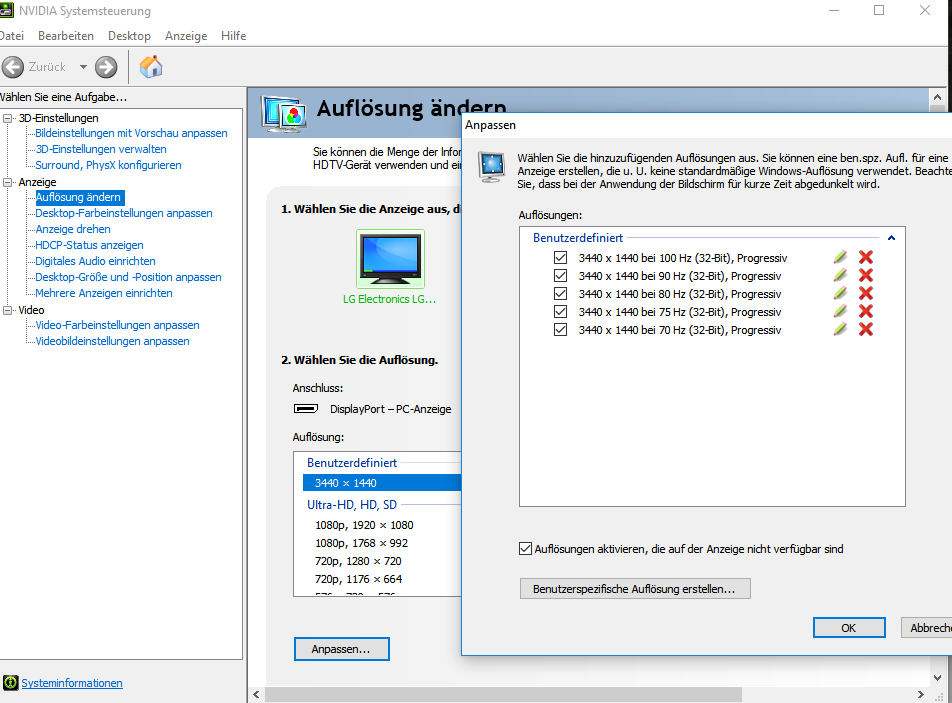The width and height of the screenshot is (952, 703).
Task: Click the vertical scrollbar up arrow
Action: tap(937, 97)
